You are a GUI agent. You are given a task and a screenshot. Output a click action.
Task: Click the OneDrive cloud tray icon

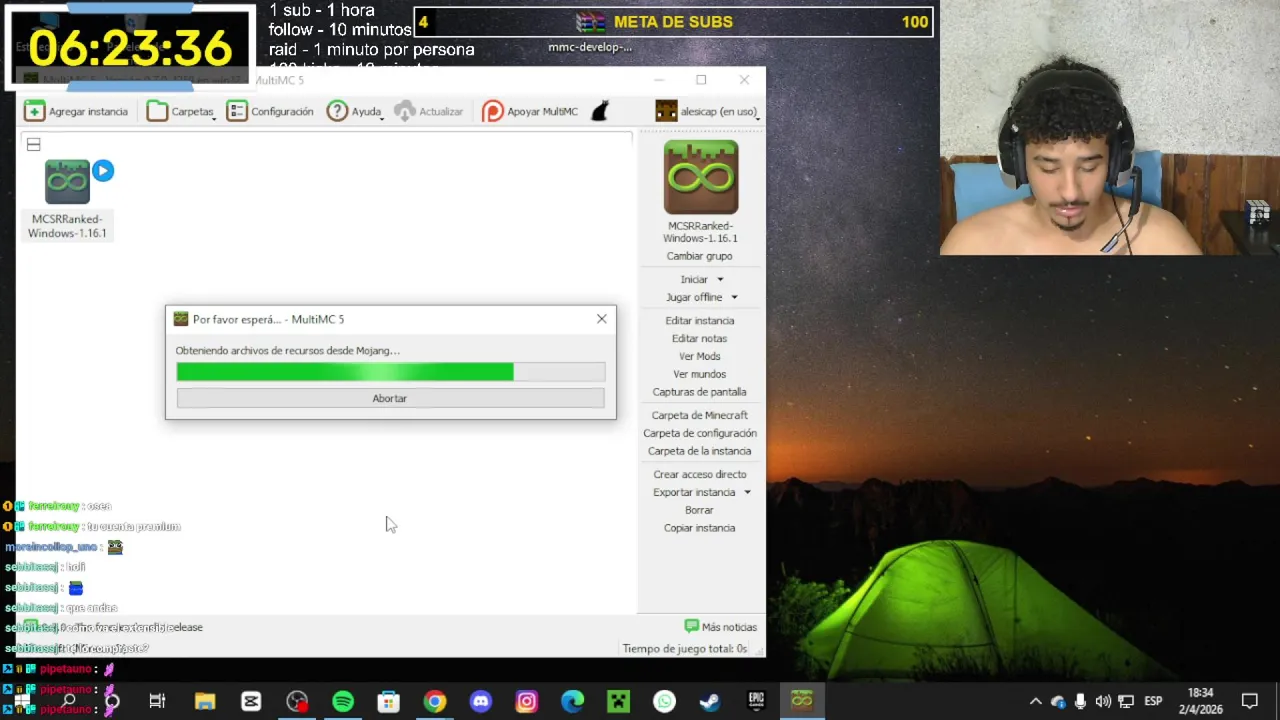click(x=1058, y=702)
